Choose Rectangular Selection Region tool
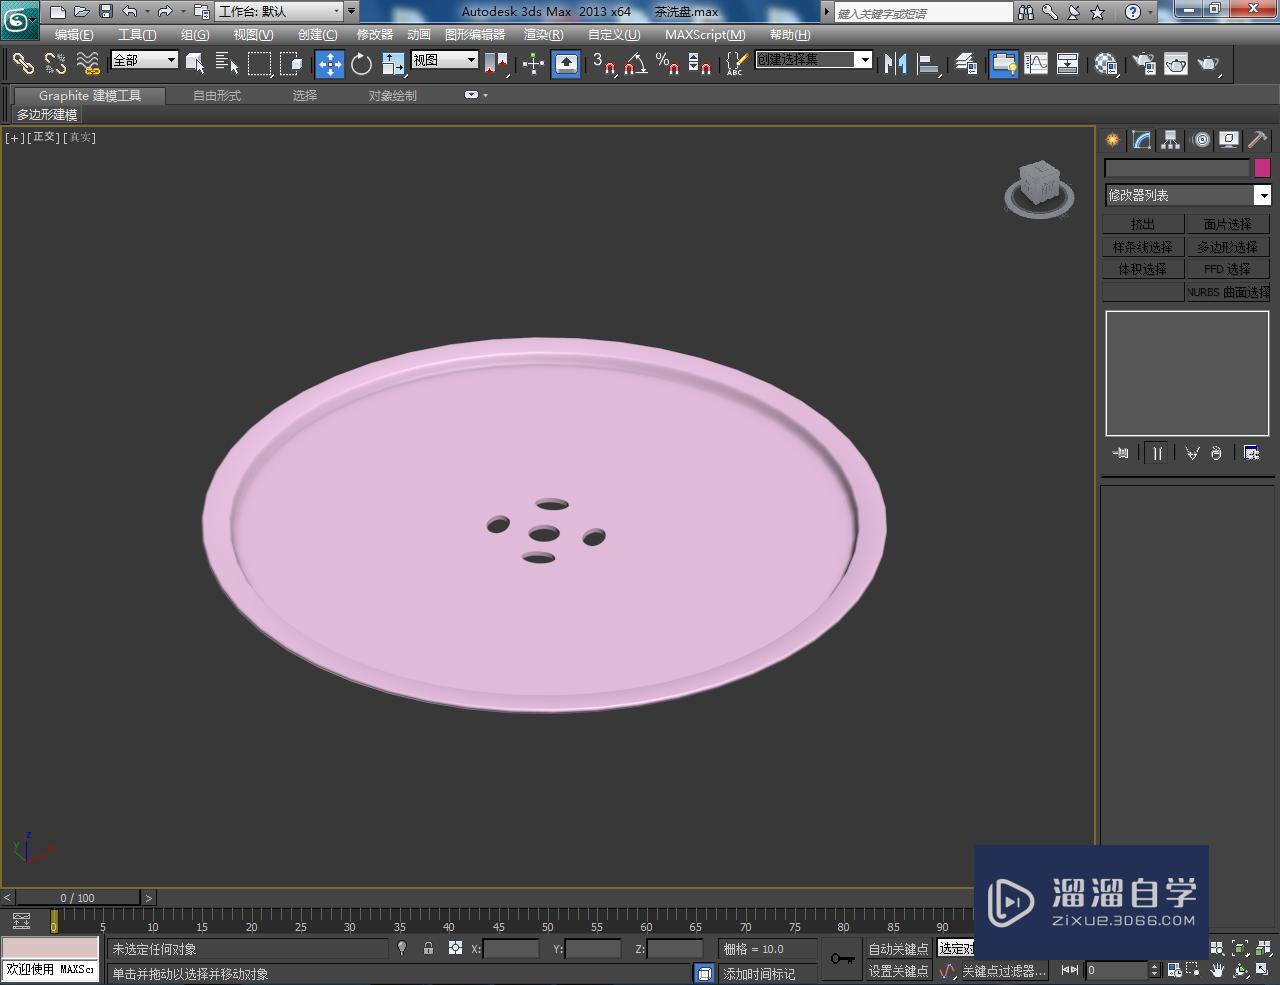The image size is (1280, 985). tap(259, 64)
